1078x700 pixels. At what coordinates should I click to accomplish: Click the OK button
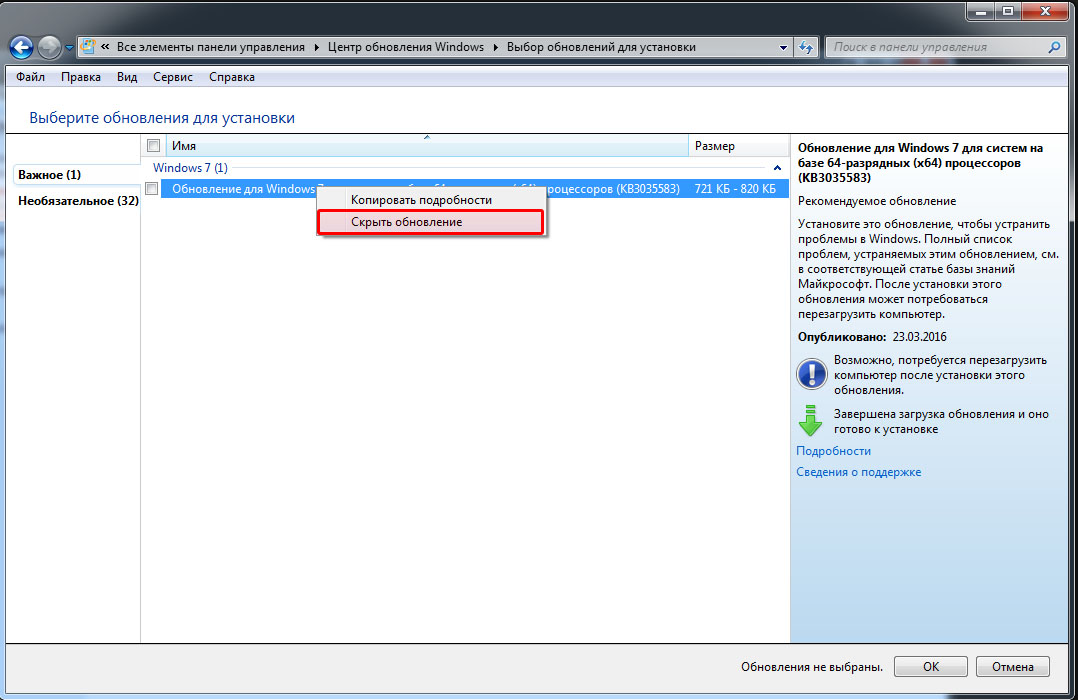click(930, 666)
